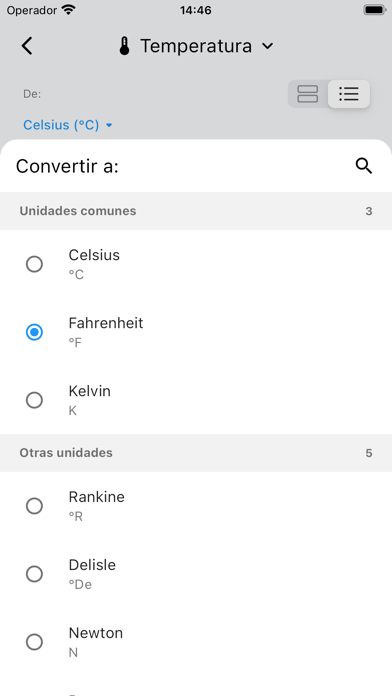392x696 pixels.
Task: Tap the Unidades comunes section header
Action: pyautogui.click(x=196, y=211)
